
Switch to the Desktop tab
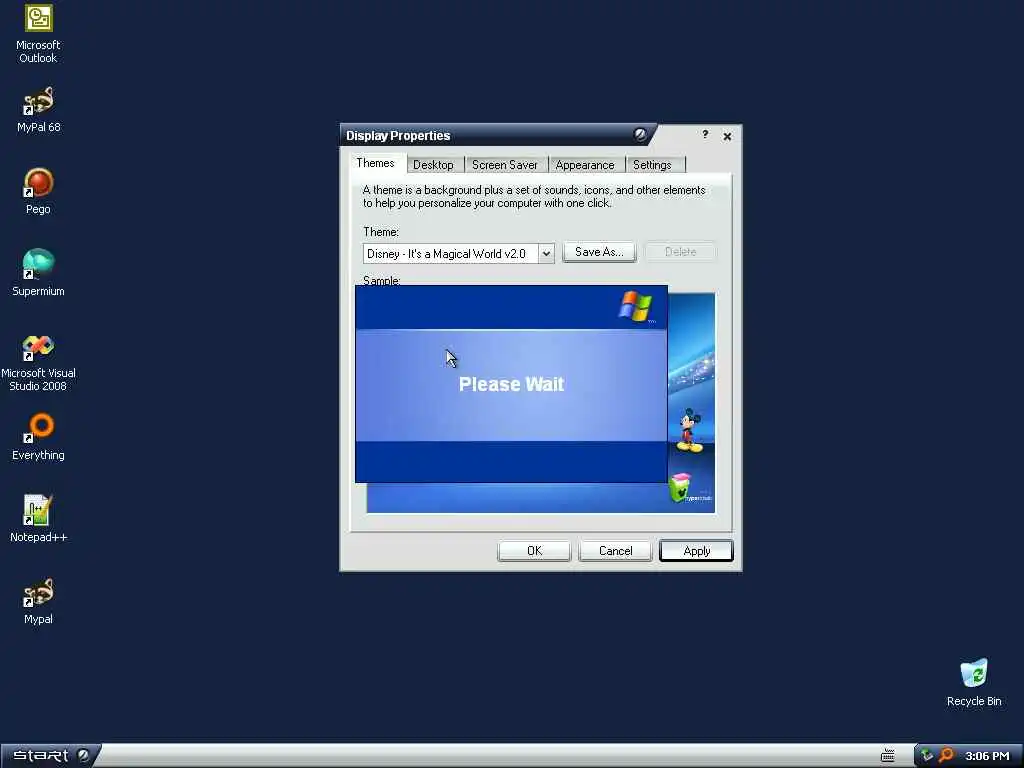click(433, 165)
